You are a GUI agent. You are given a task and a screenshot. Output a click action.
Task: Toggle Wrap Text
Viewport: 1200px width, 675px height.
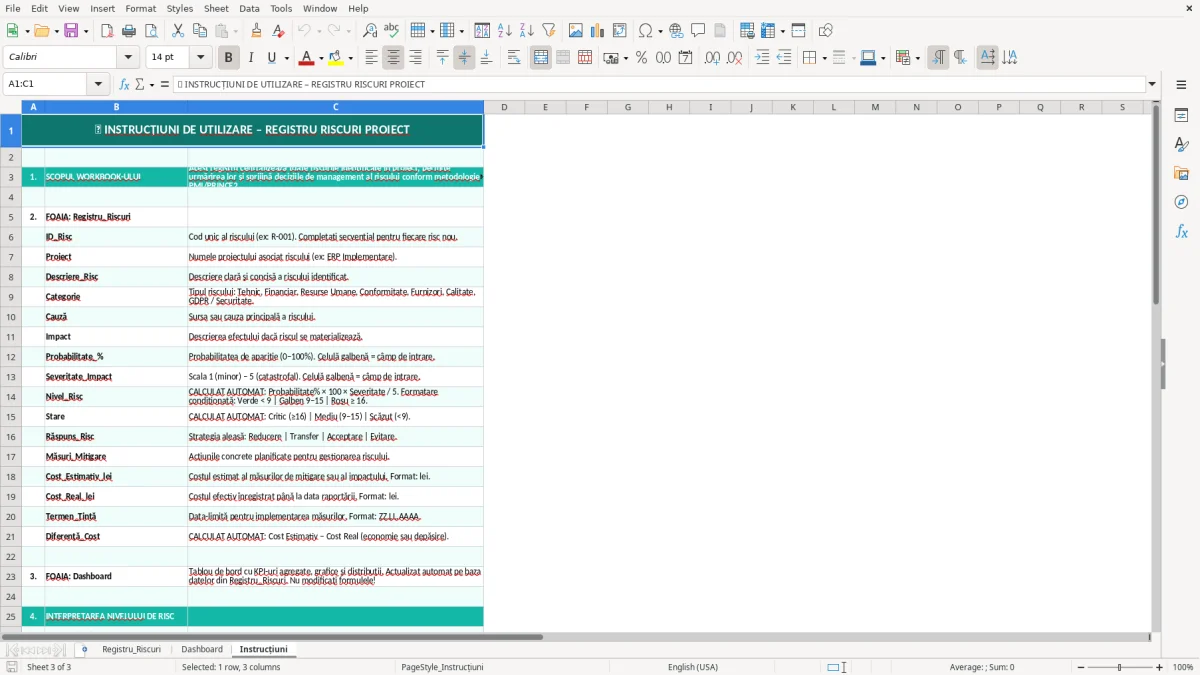click(x=514, y=58)
